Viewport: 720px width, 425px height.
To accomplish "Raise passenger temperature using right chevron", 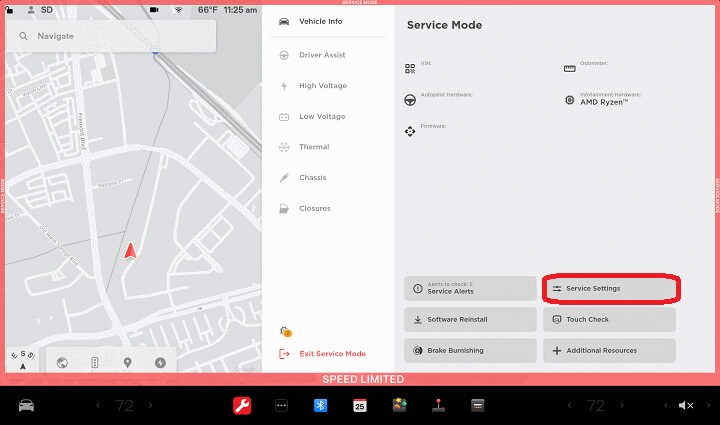I will click(x=622, y=405).
